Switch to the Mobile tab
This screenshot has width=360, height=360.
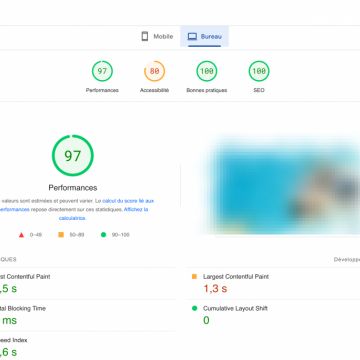click(x=157, y=36)
